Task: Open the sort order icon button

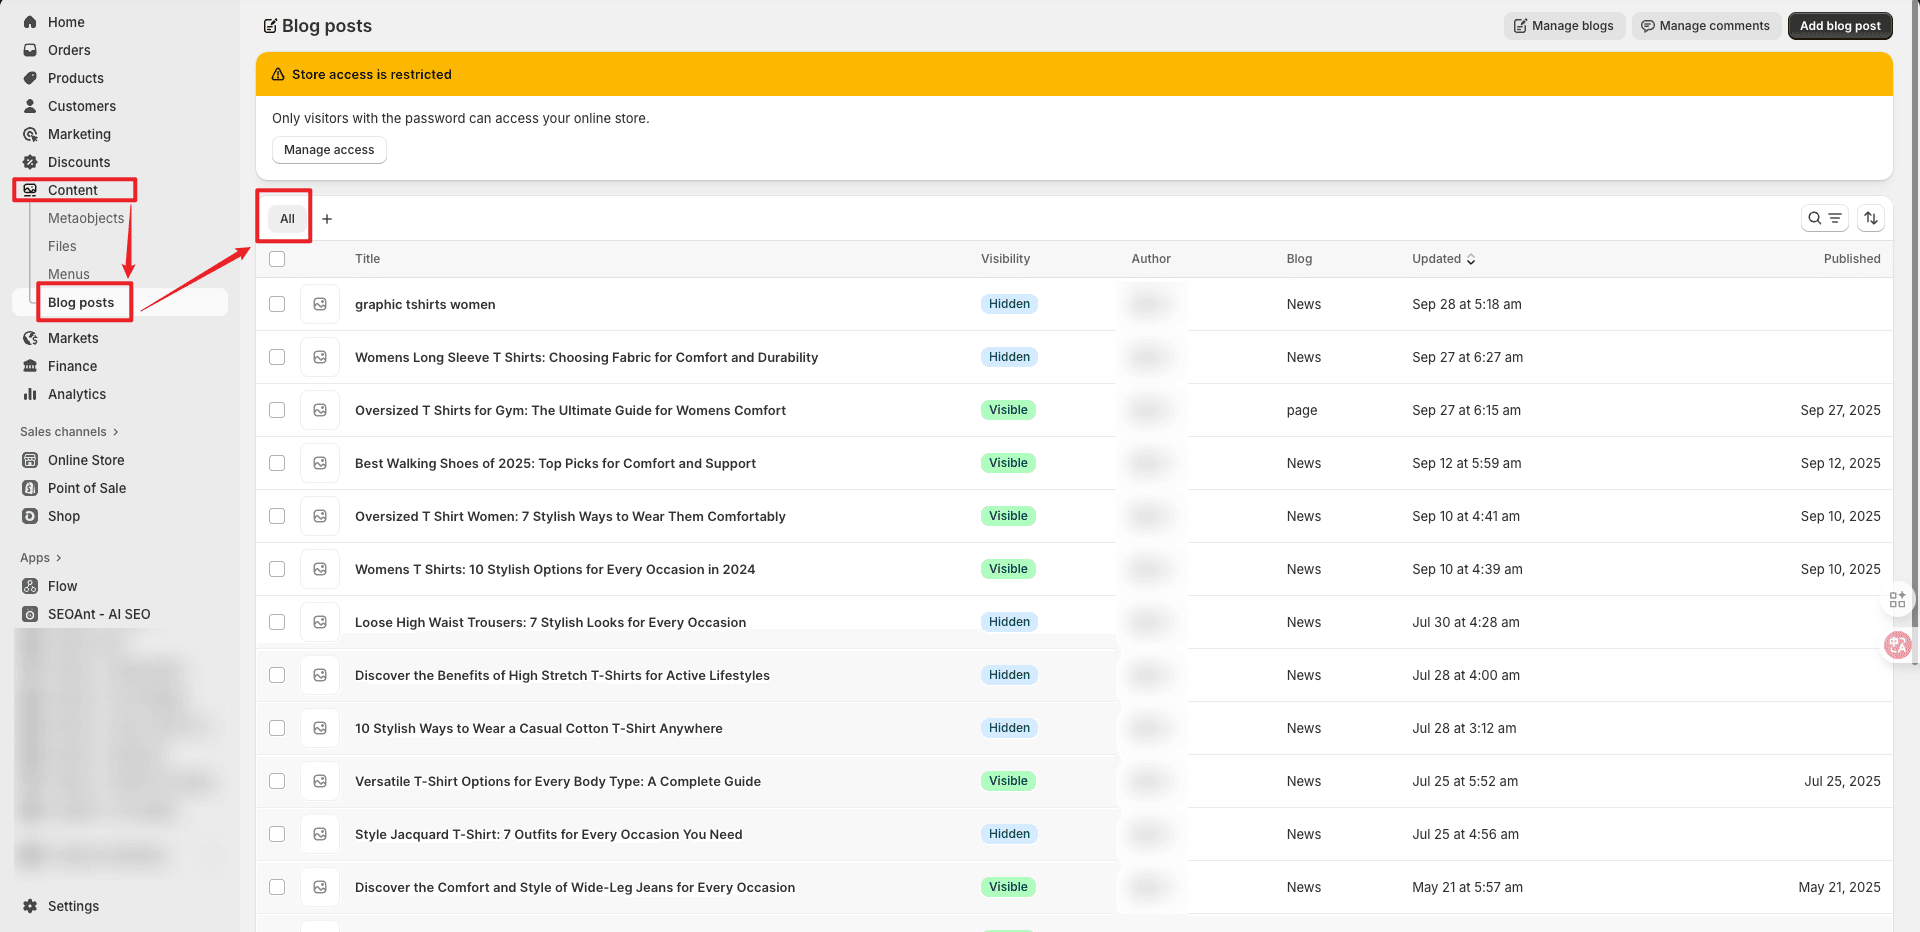Action: point(1871,218)
